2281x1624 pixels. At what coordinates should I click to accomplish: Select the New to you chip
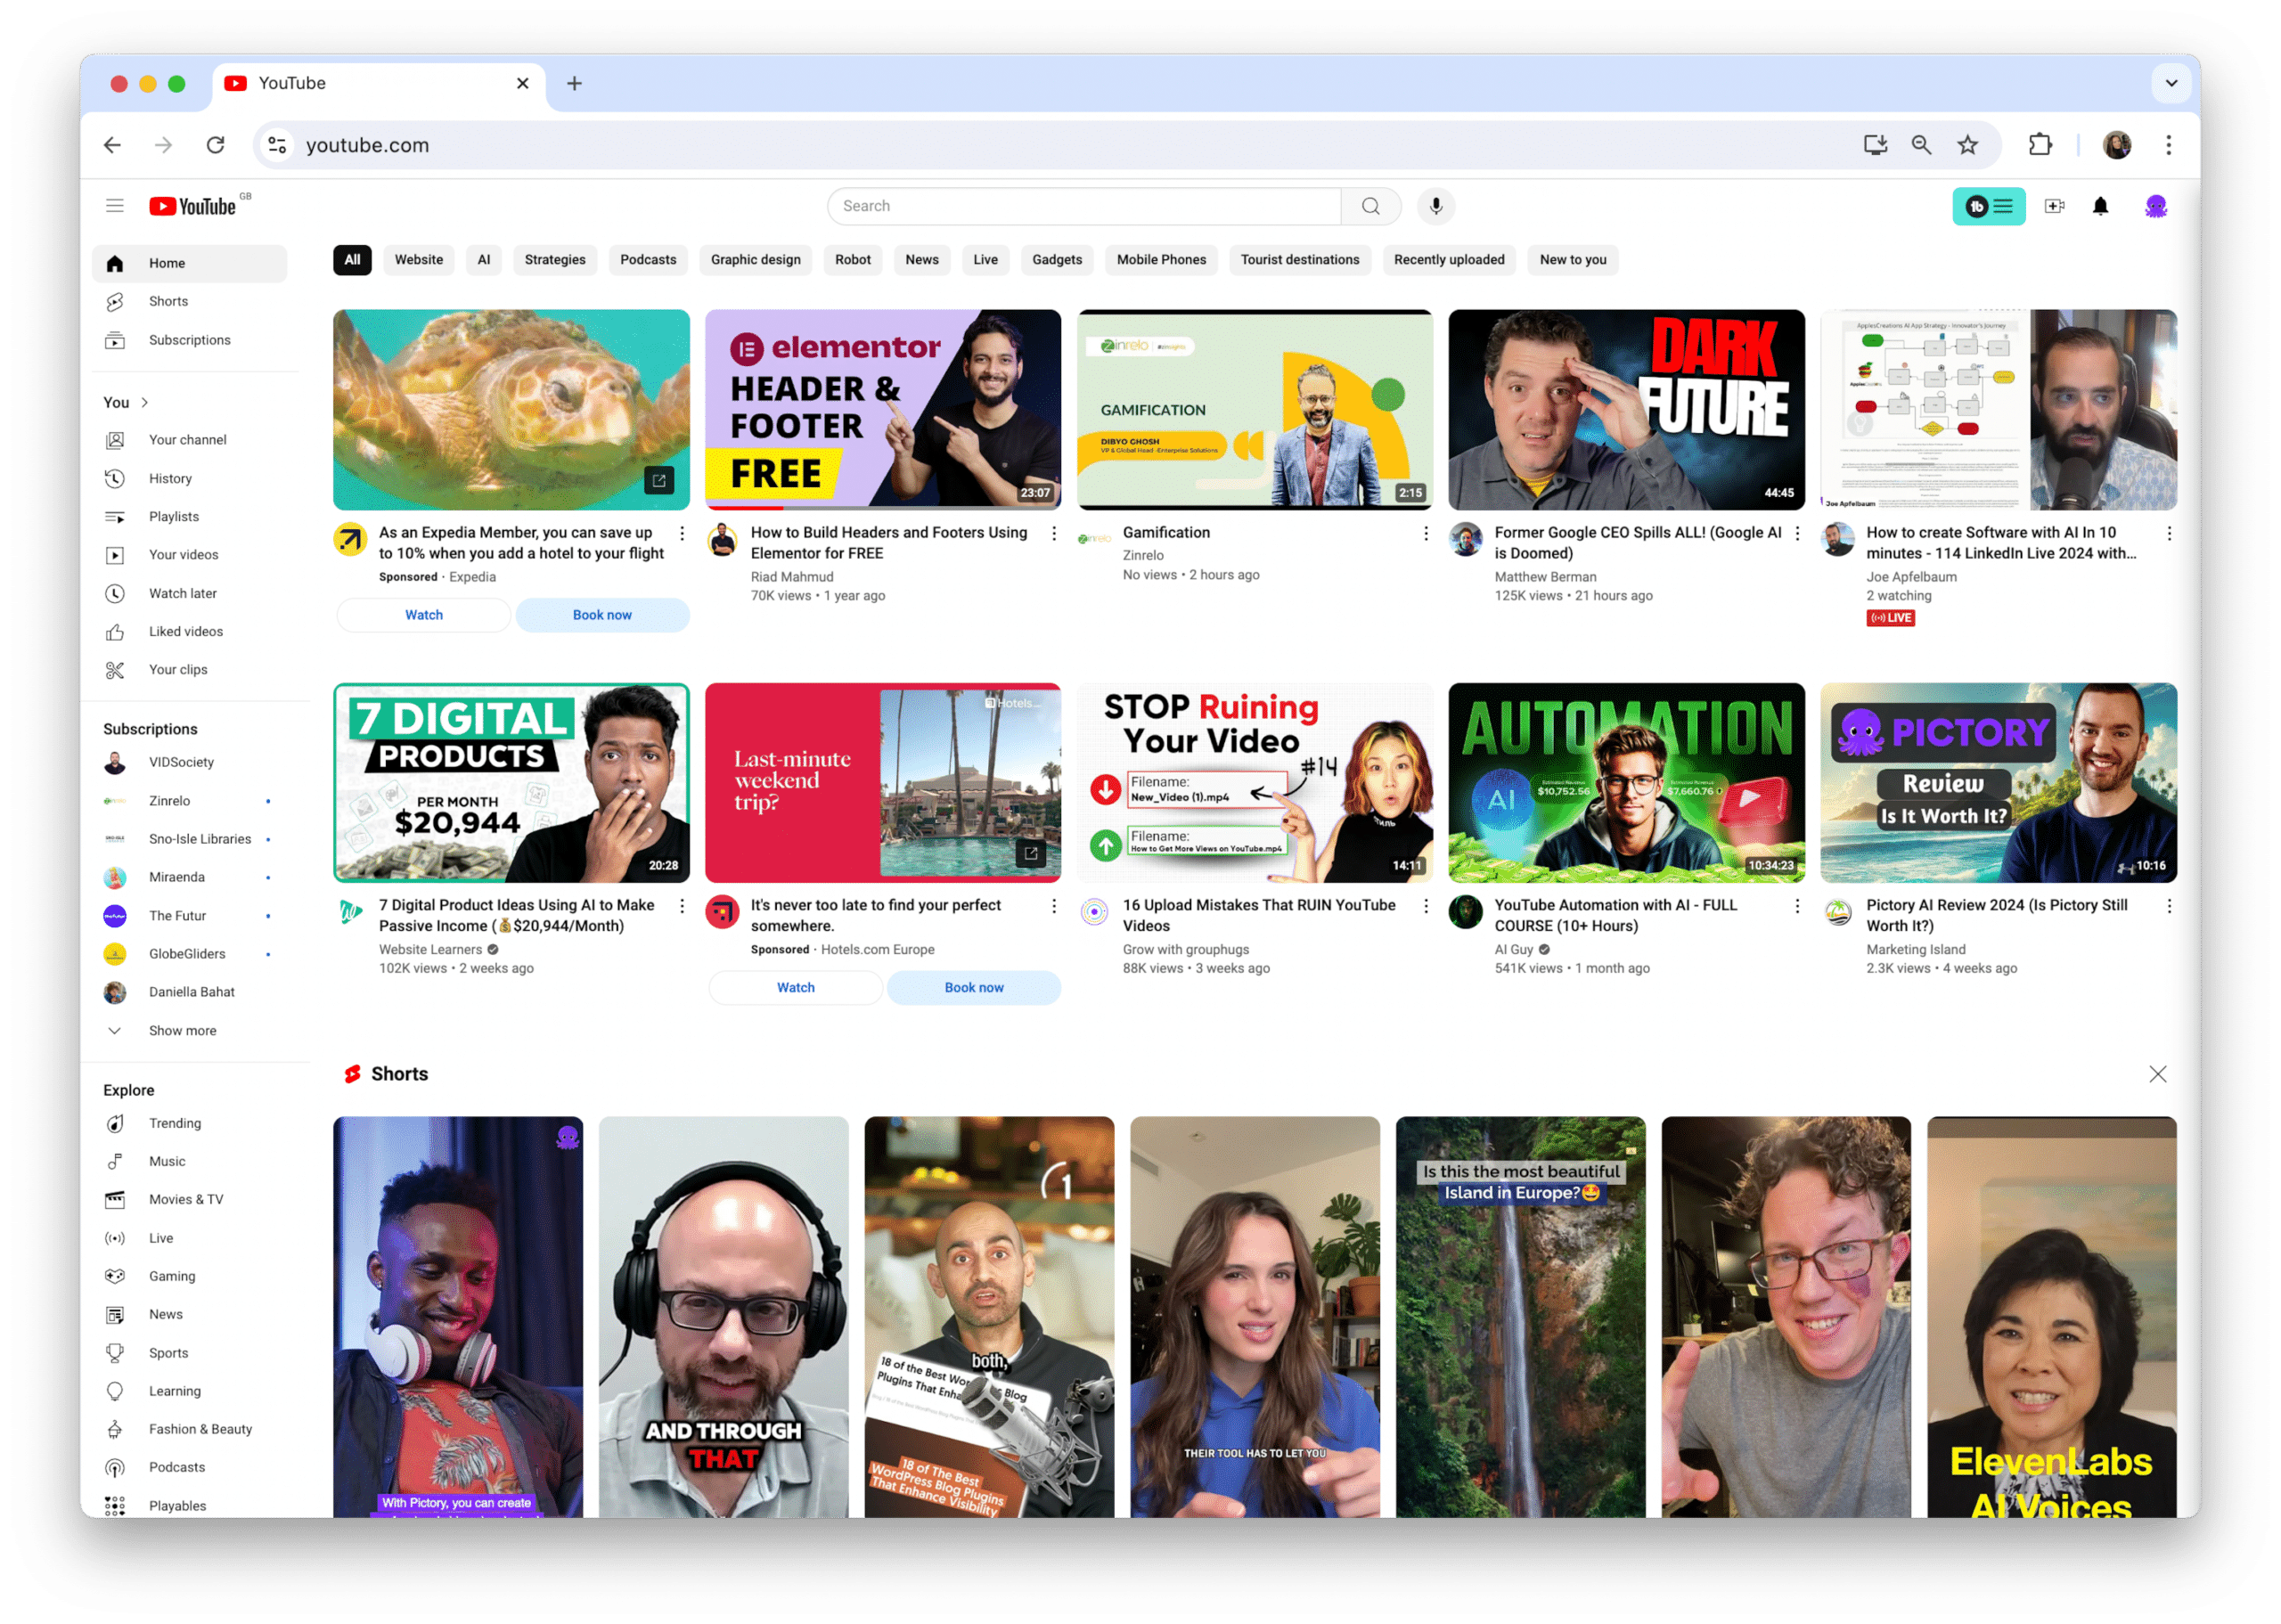pyautogui.click(x=1573, y=260)
